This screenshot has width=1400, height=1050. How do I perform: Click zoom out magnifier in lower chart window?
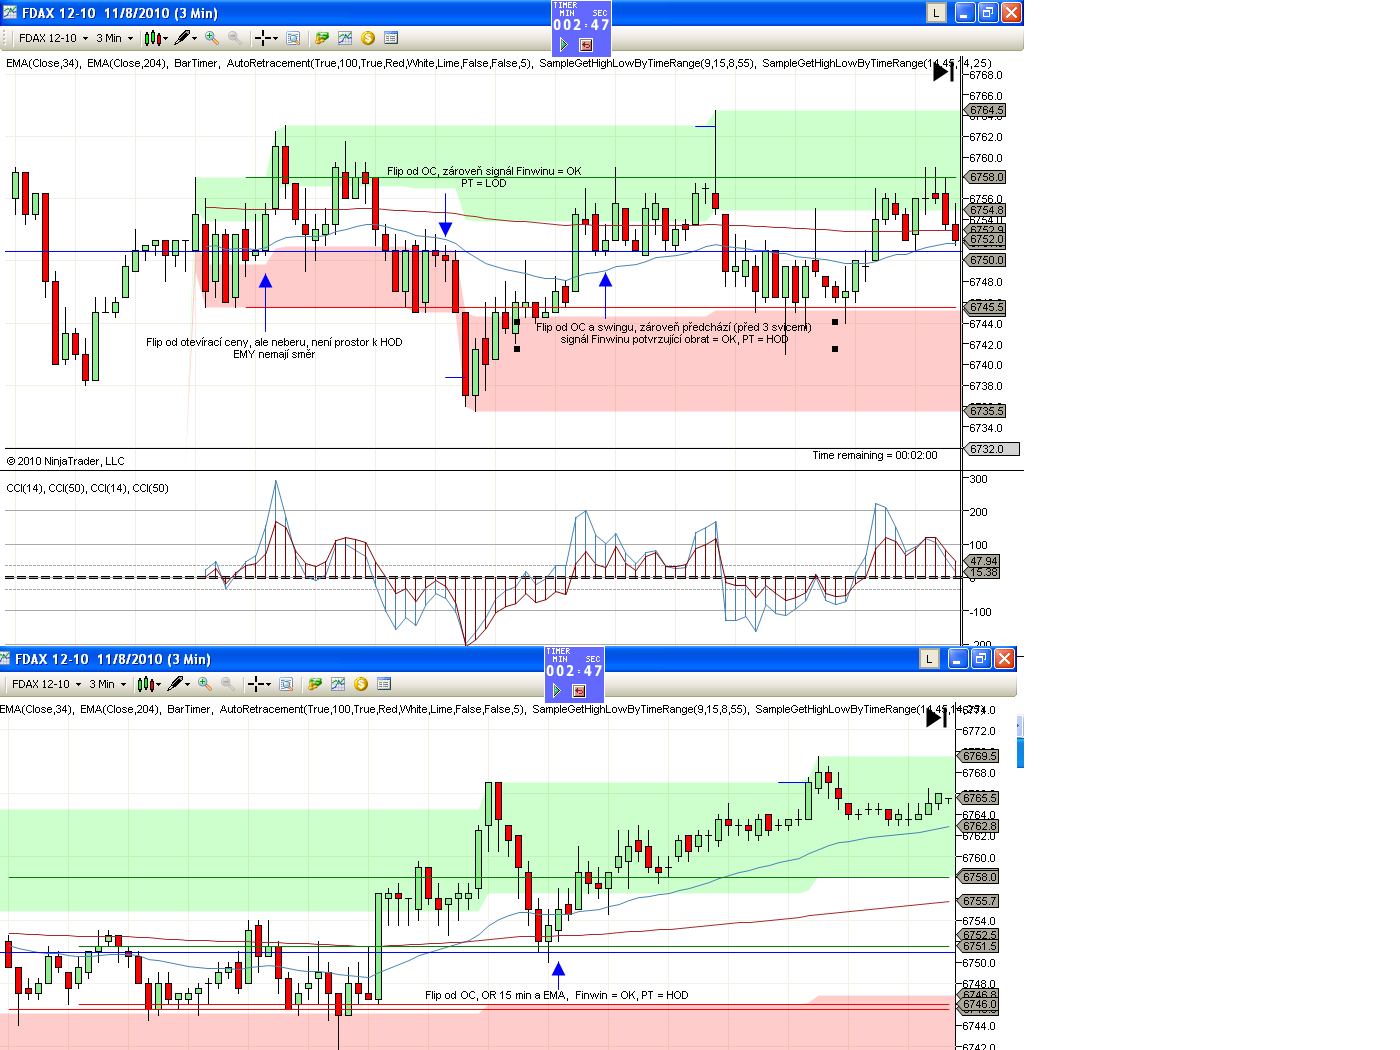tap(227, 684)
